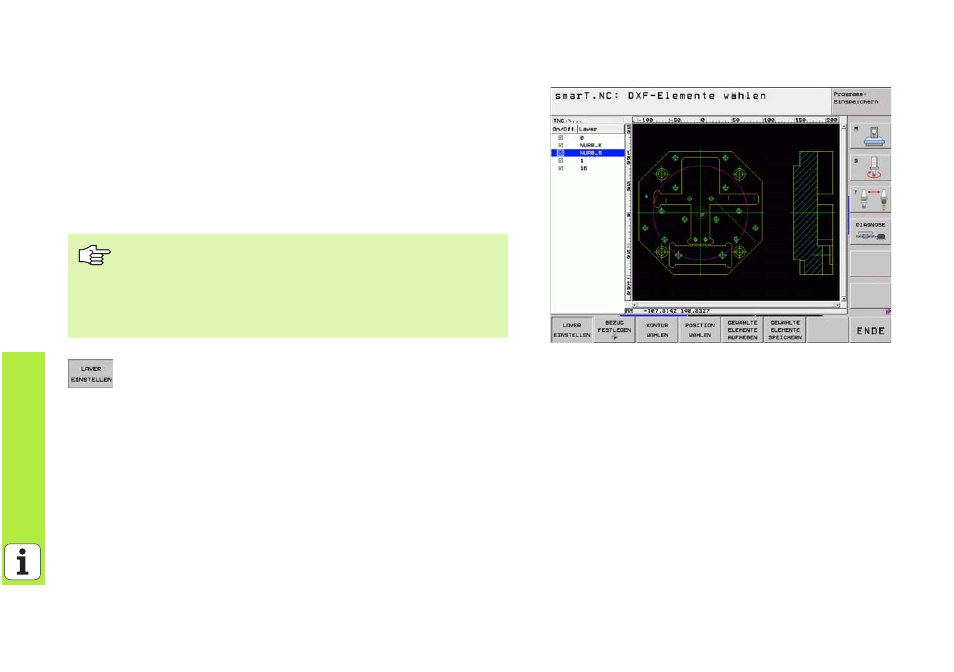Click the hatched side-view section drawing
Viewport: 954px width, 672px height.
813,213
